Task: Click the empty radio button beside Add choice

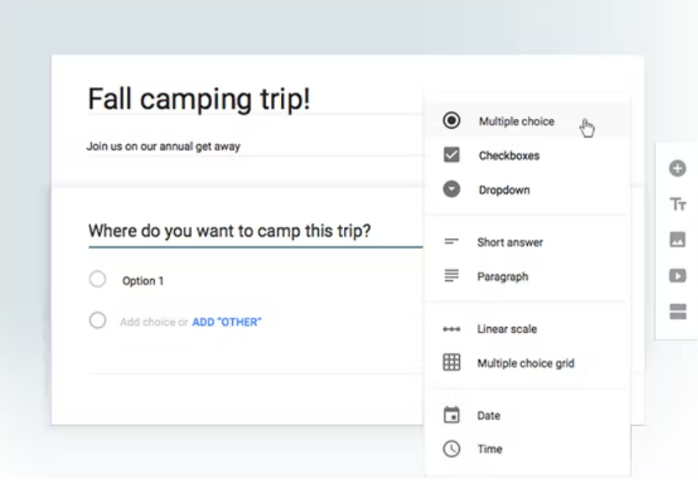Action: click(x=97, y=321)
